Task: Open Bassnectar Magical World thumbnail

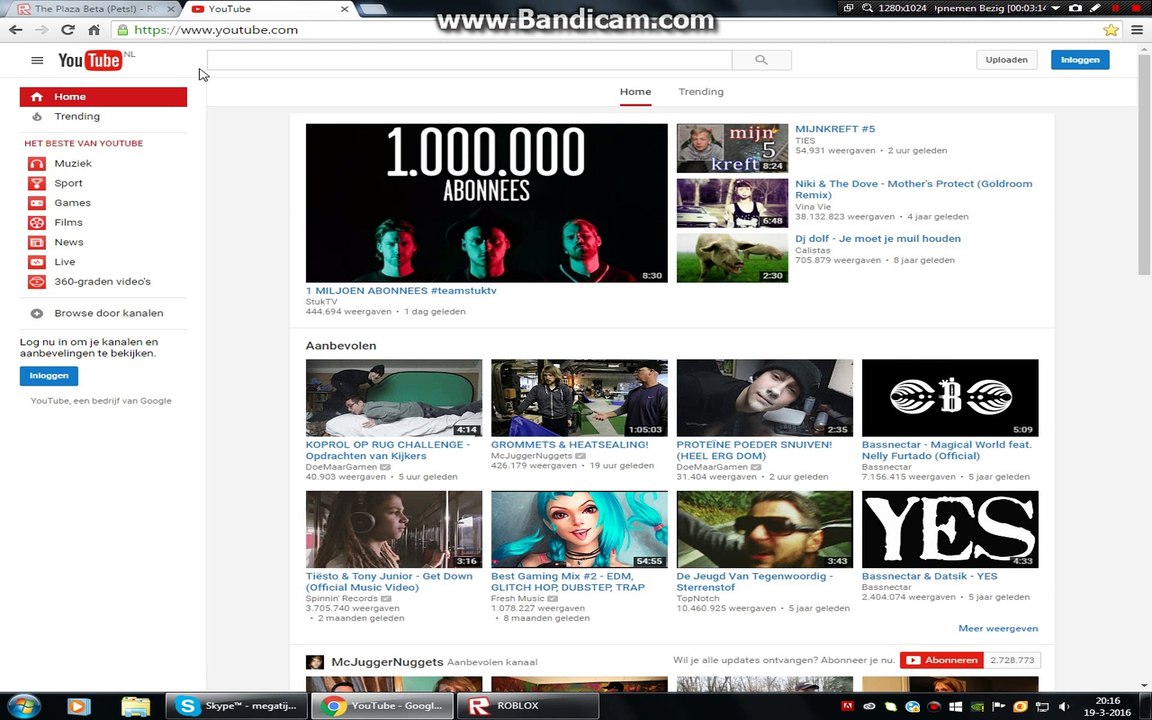Action: (x=950, y=398)
